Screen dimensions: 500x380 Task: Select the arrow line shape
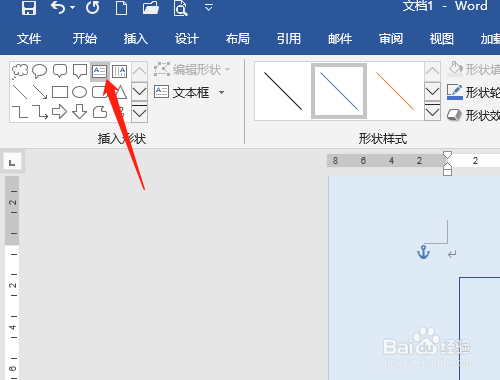click(40, 92)
